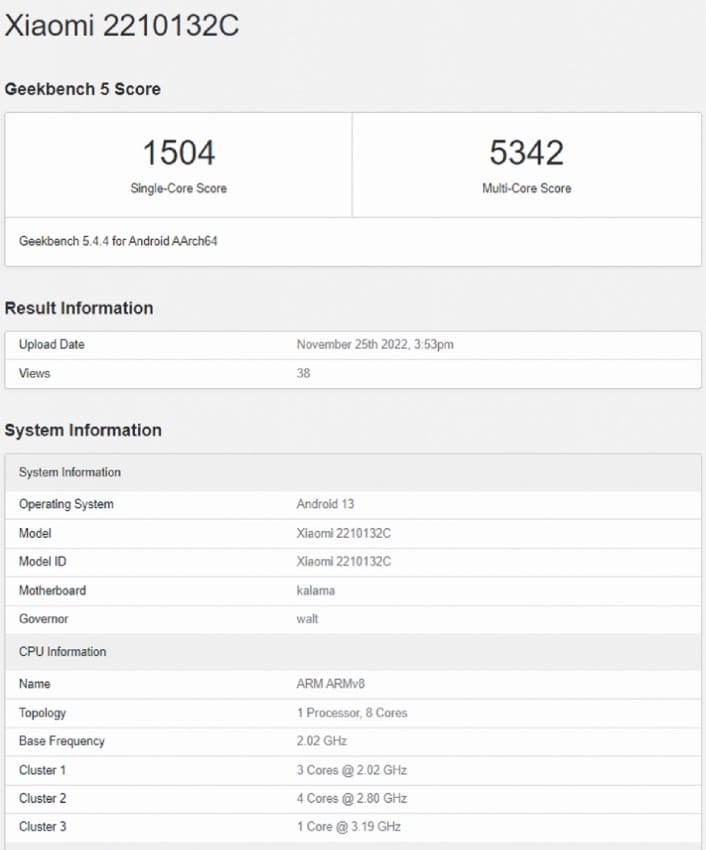Click the 'Result Information' heading
The image size is (706, 850).
(x=79, y=308)
